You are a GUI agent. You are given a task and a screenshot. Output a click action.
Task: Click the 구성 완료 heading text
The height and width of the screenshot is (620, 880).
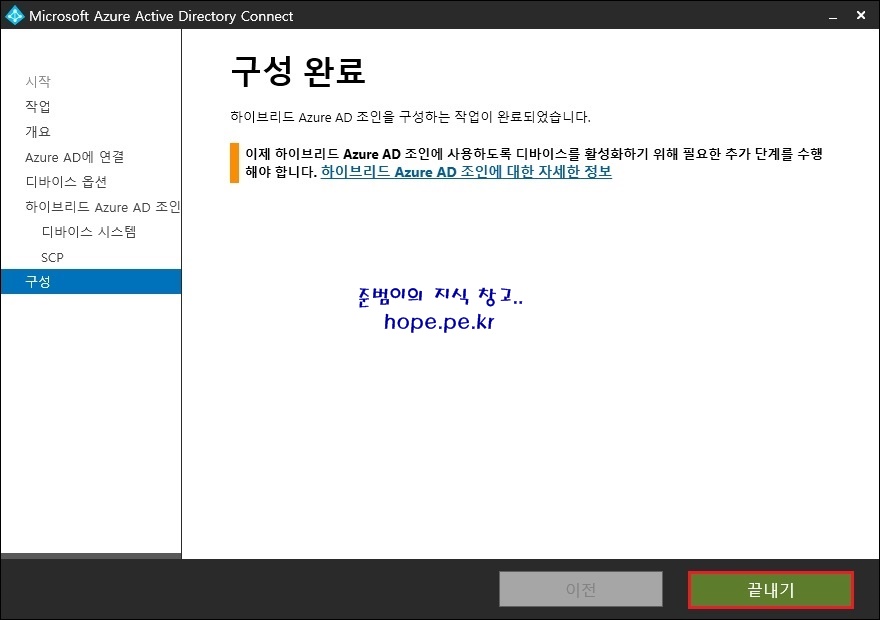(298, 72)
